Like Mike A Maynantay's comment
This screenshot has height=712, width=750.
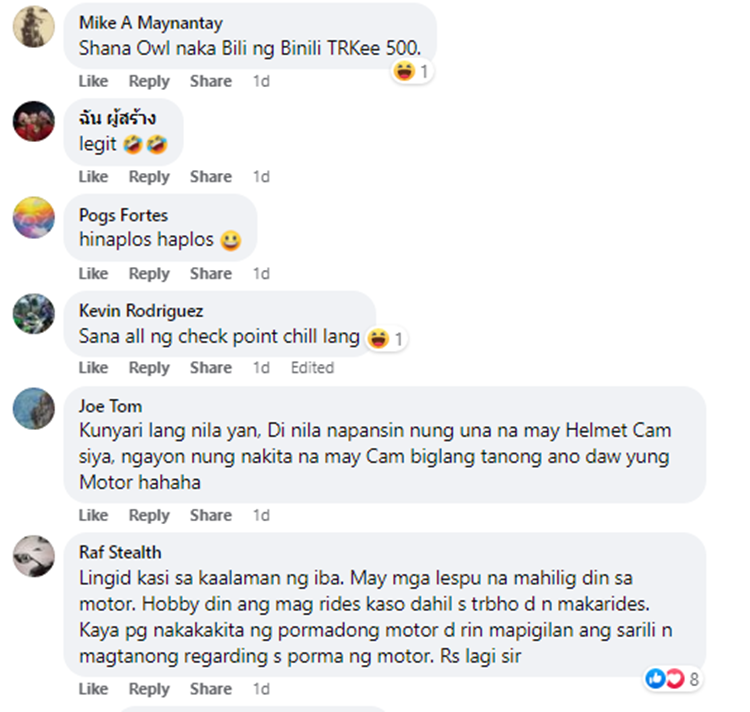click(93, 81)
